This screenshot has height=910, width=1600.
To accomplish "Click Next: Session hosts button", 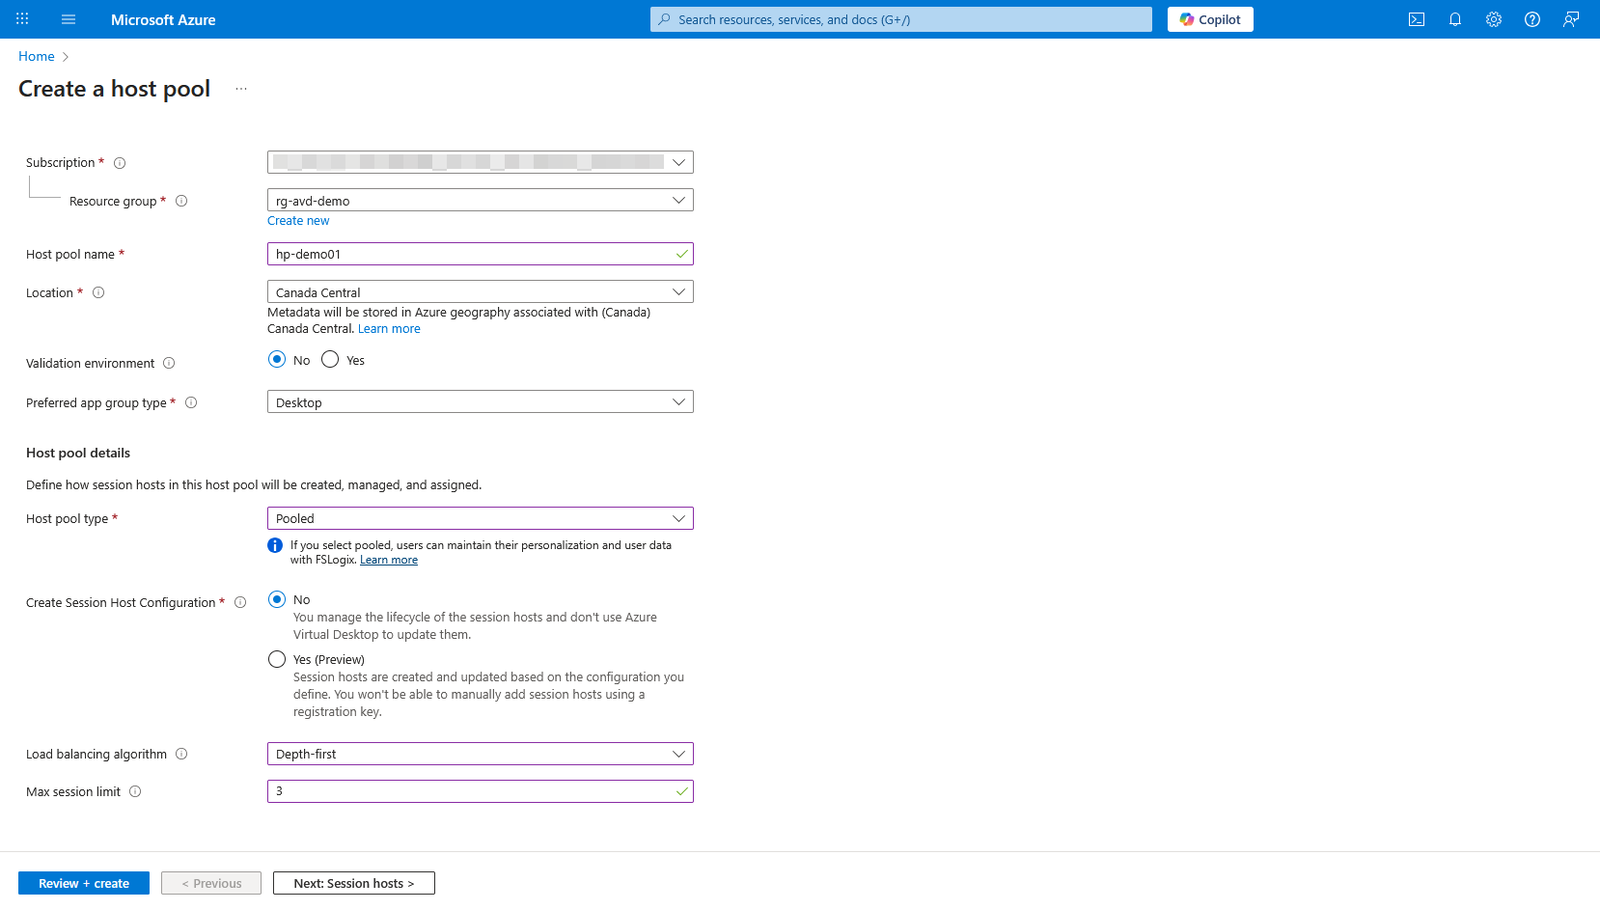I will point(353,883).
